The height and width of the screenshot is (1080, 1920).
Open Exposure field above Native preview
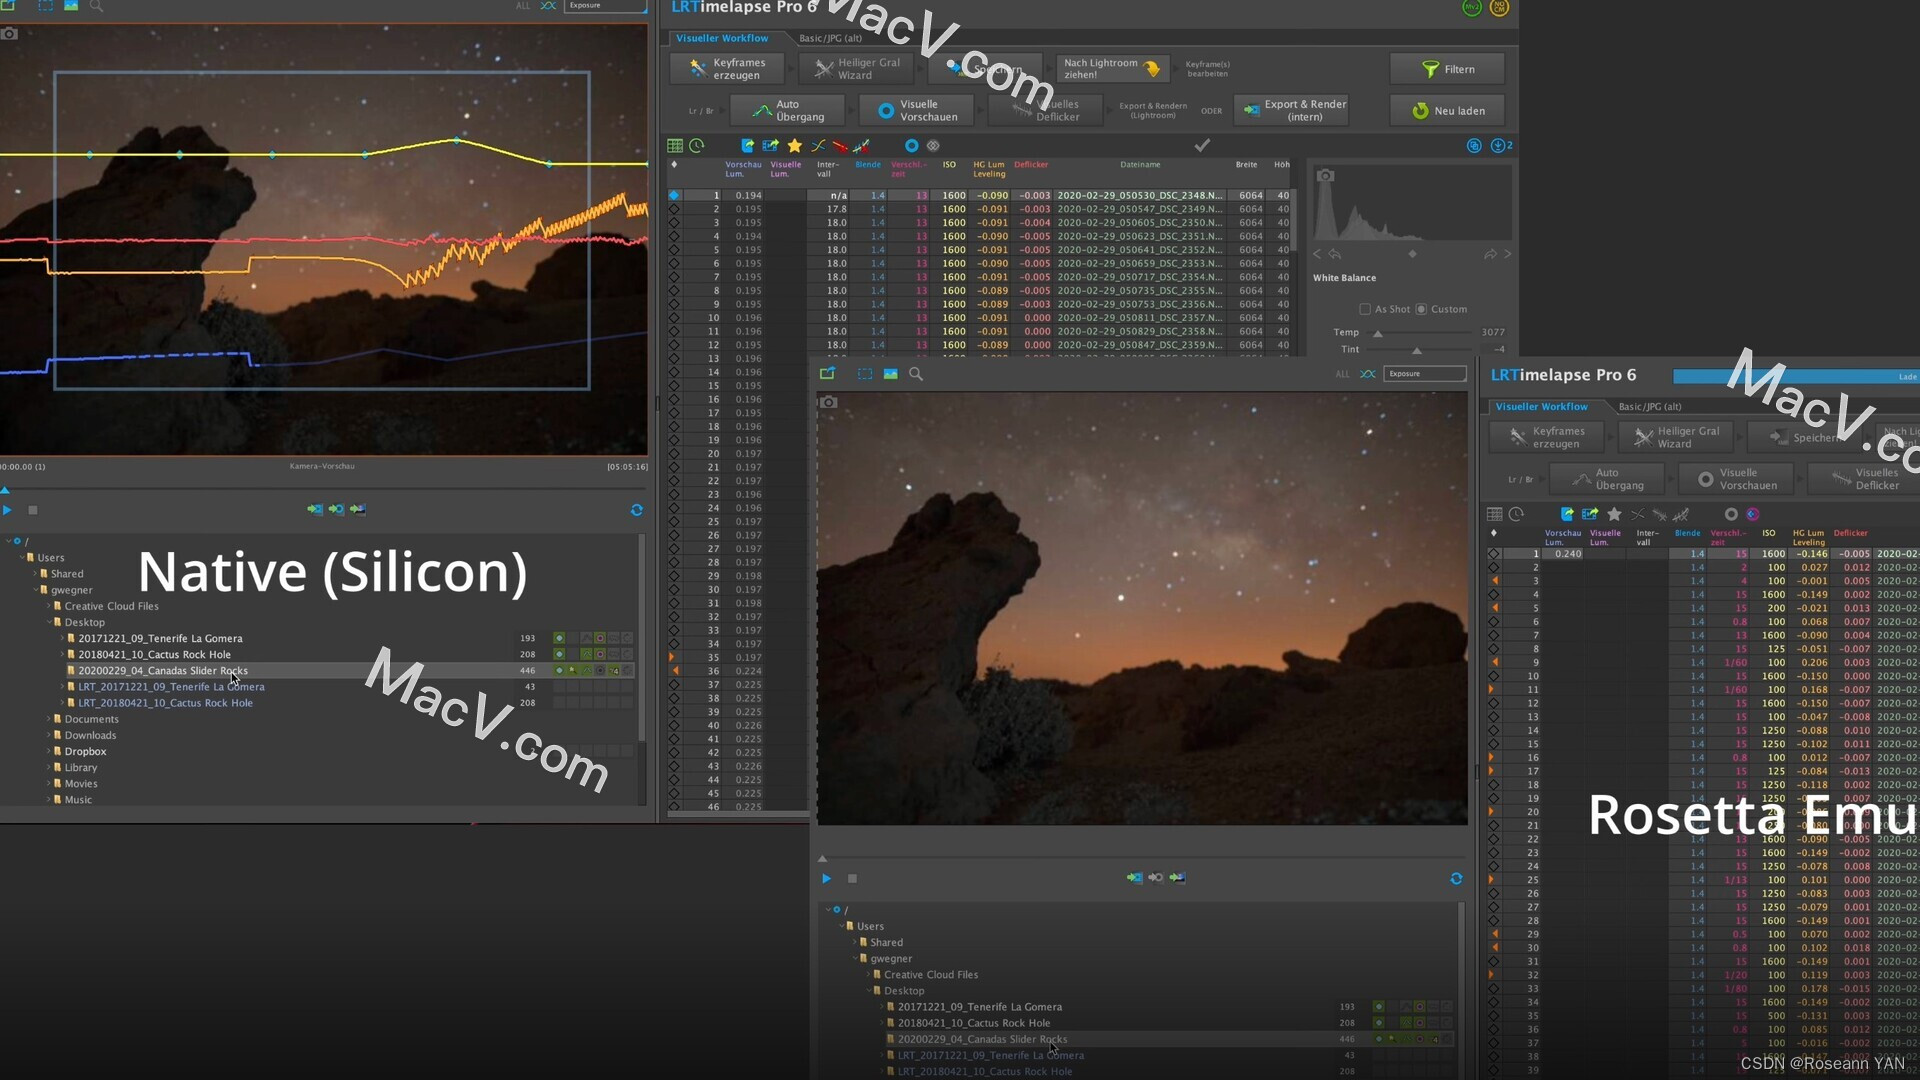point(606,6)
